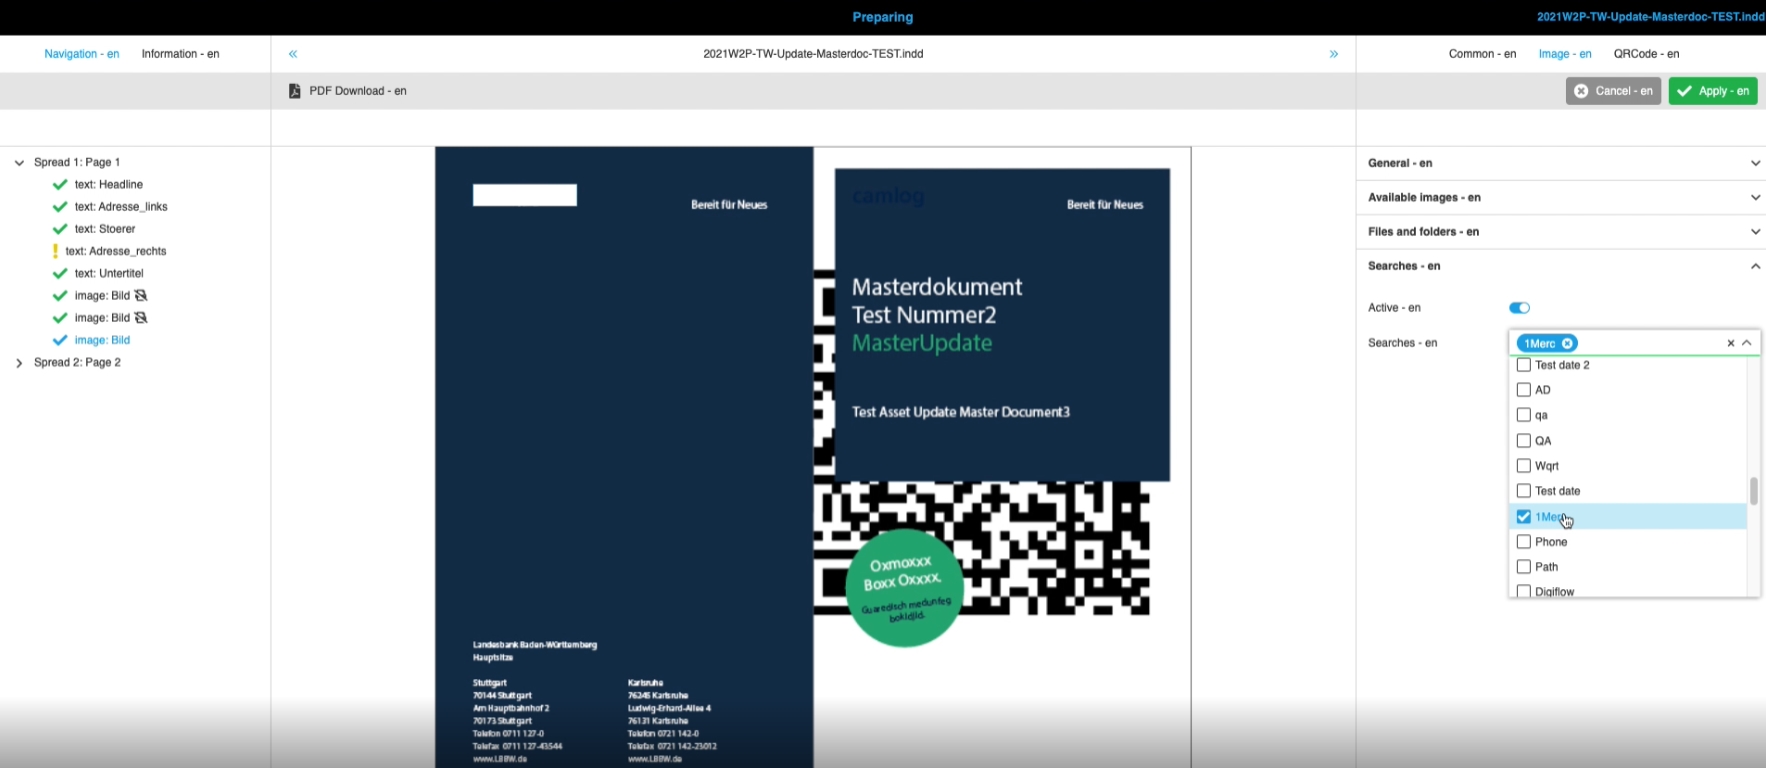The height and width of the screenshot is (768, 1766).
Task: Click yellow warning mark beside text: Adresse_rechts
Action: (x=55, y=251)
